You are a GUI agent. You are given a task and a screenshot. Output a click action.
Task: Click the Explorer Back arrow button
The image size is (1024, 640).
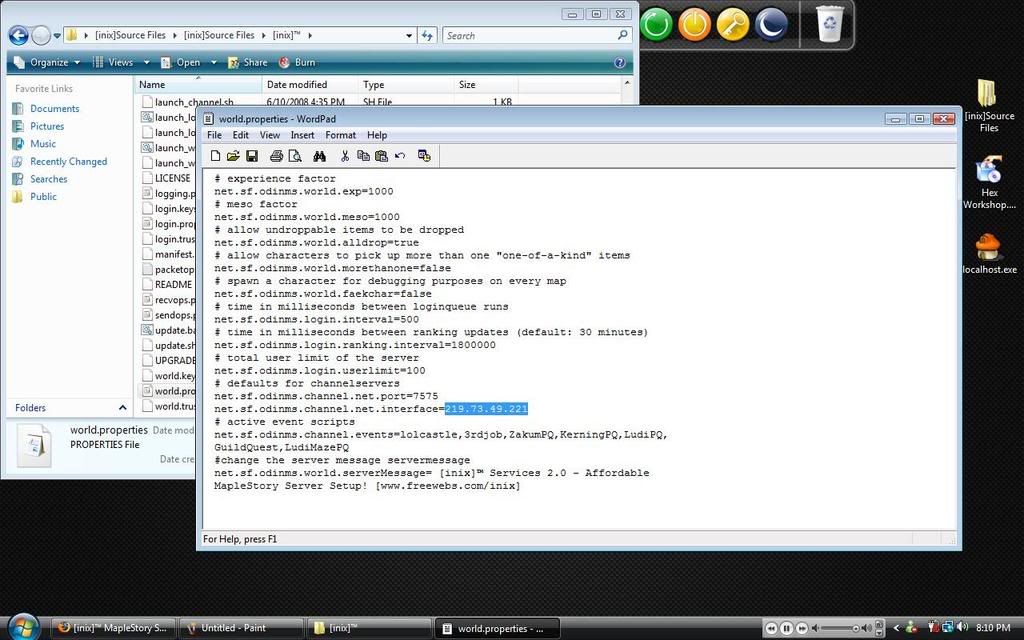[18, 35]
